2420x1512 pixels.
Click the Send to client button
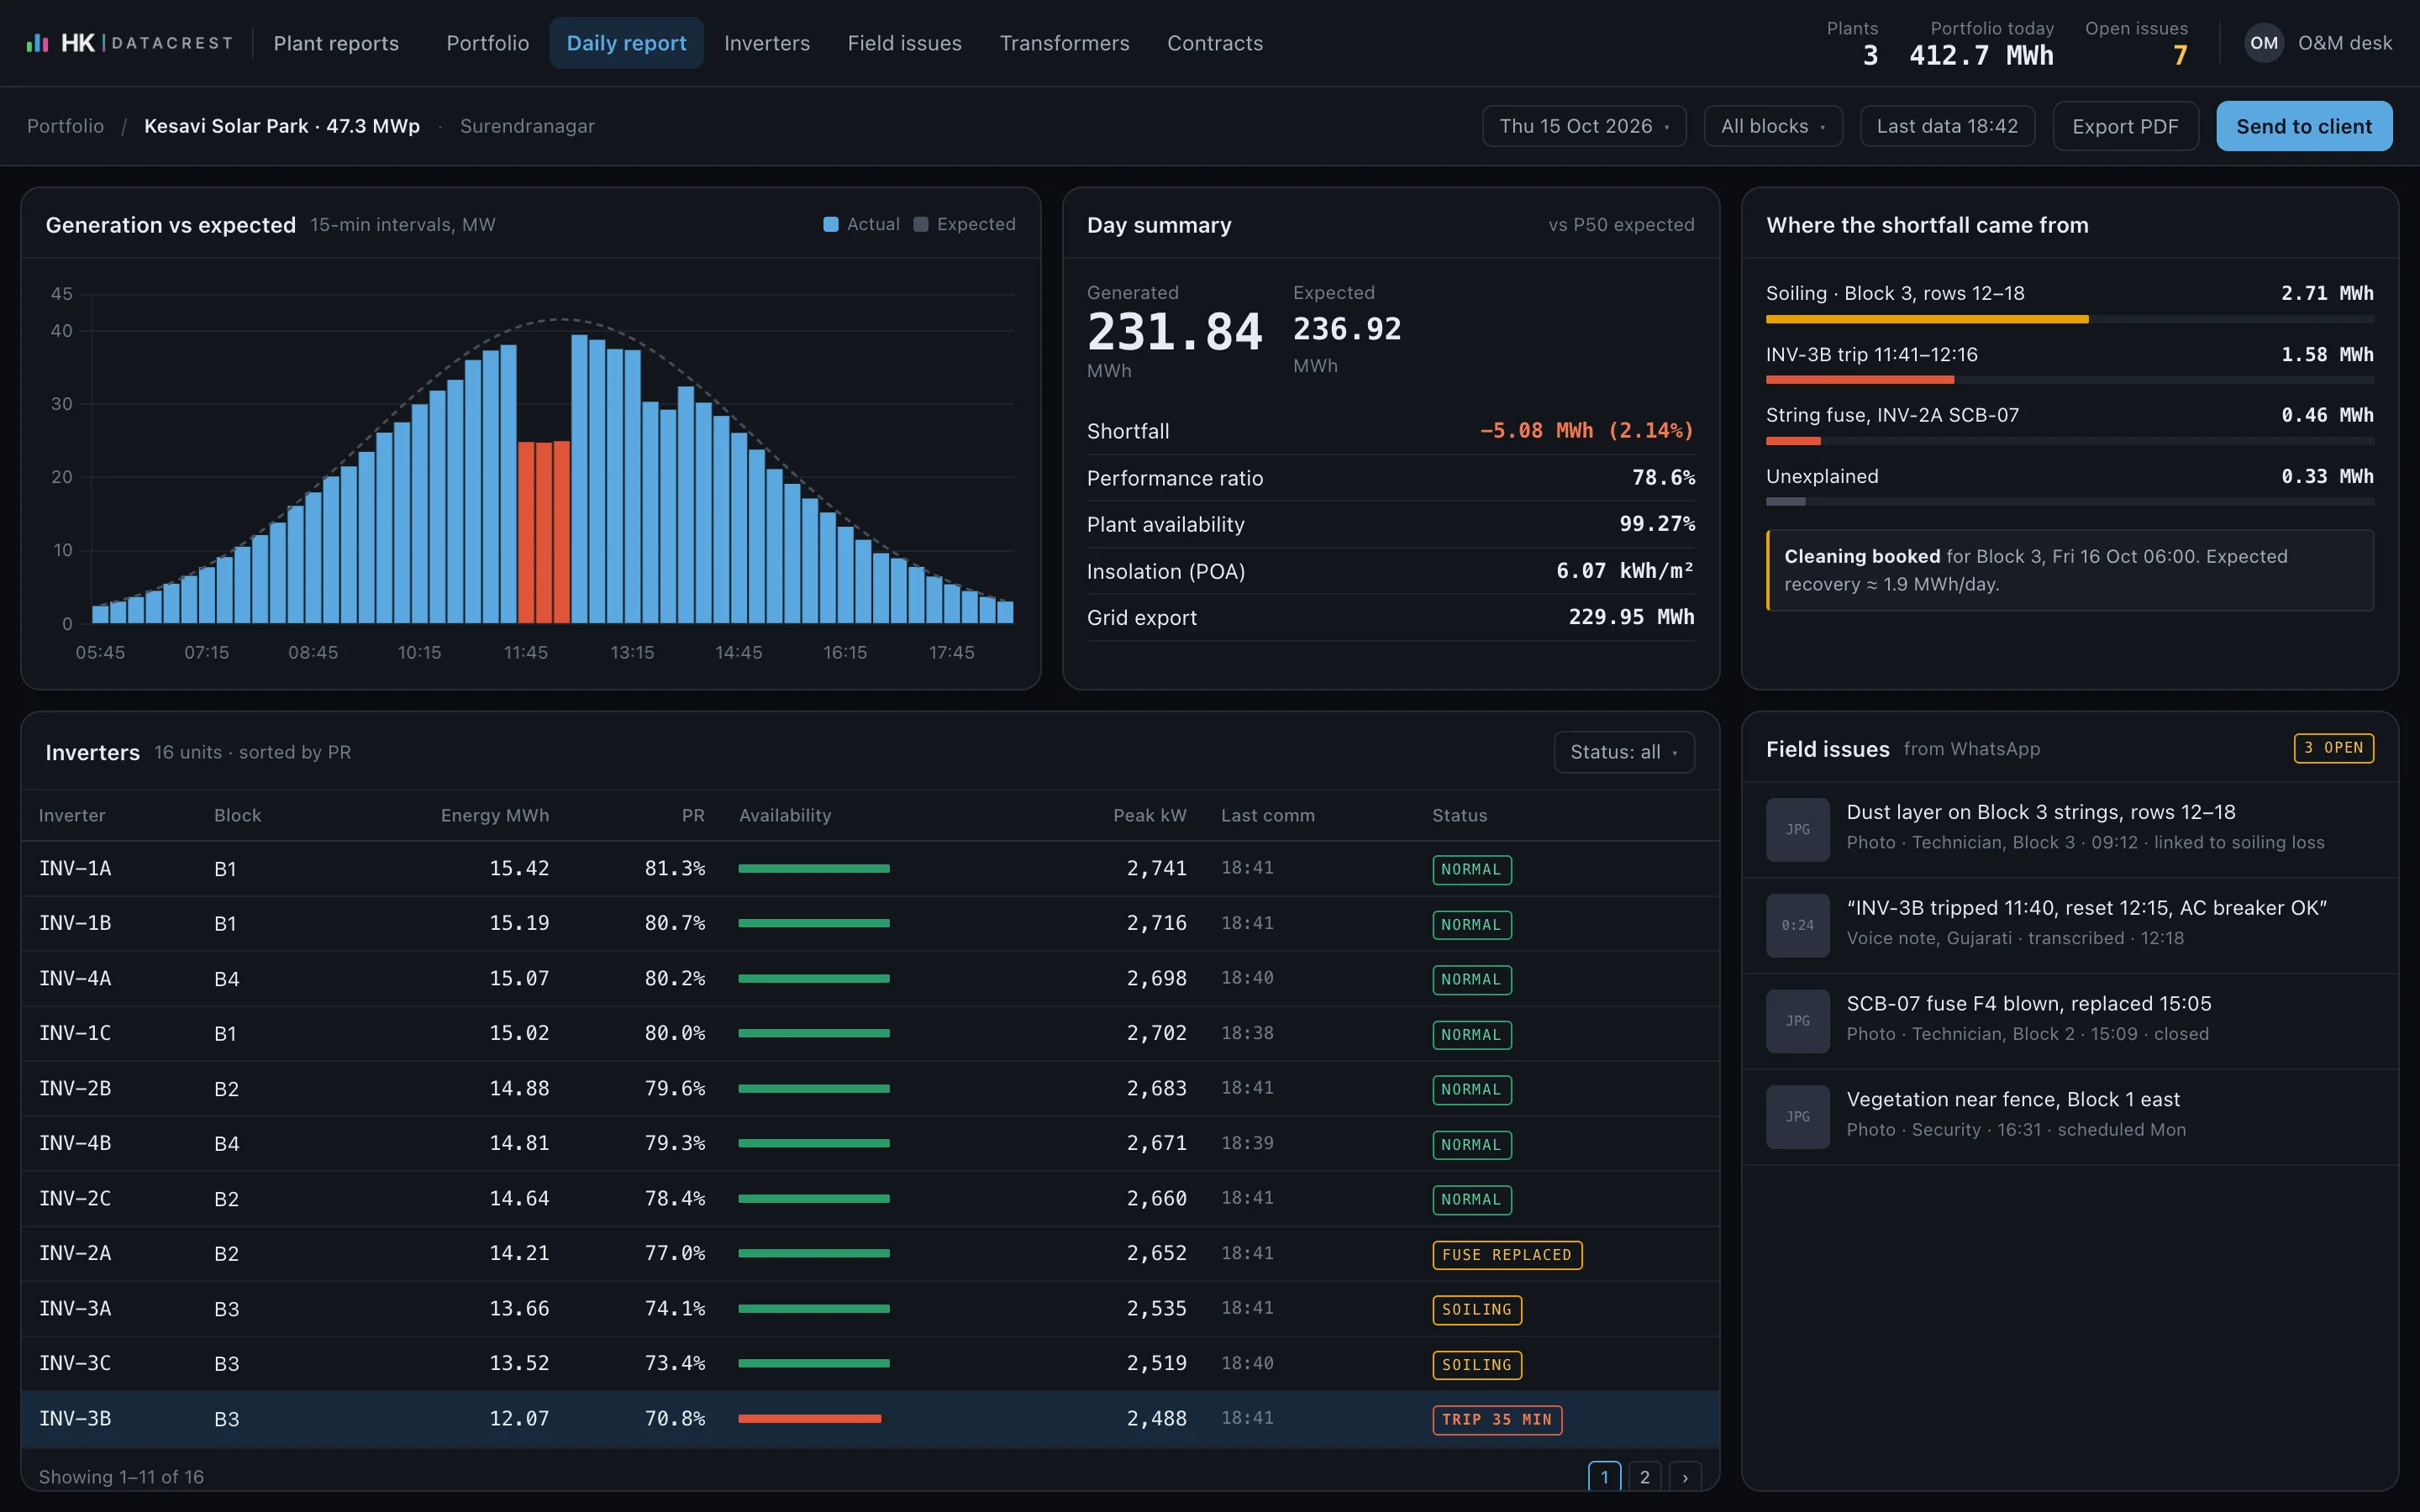pyautogui.click(x=2304, y=126)
